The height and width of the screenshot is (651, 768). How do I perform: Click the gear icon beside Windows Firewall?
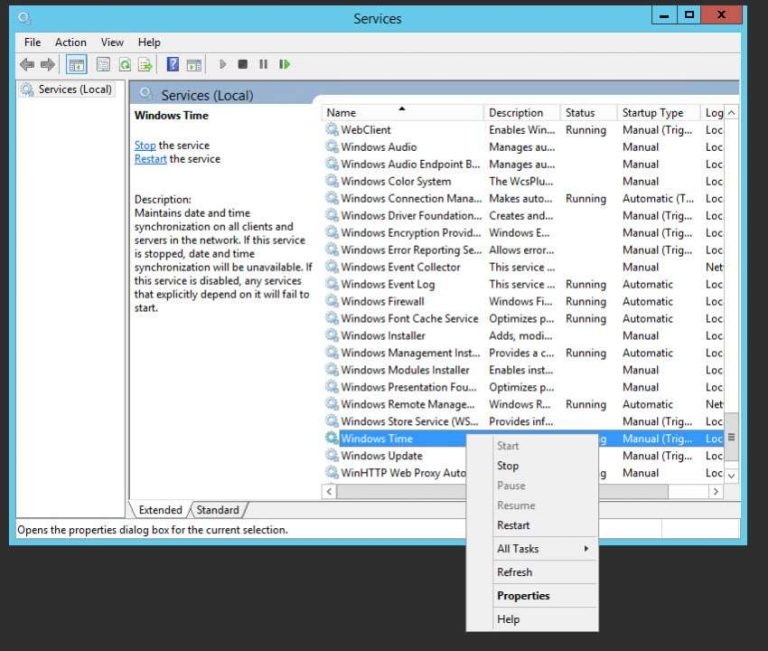332,301
